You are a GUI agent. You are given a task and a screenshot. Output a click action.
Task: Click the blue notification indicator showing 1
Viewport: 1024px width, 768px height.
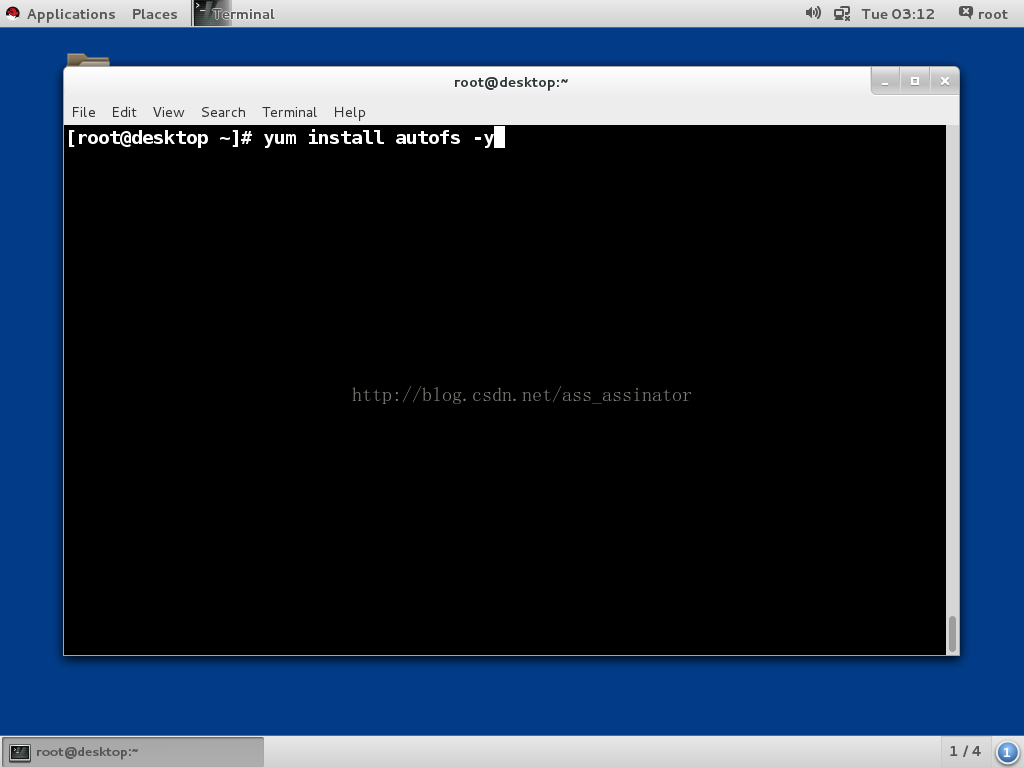pos(1007,752)
